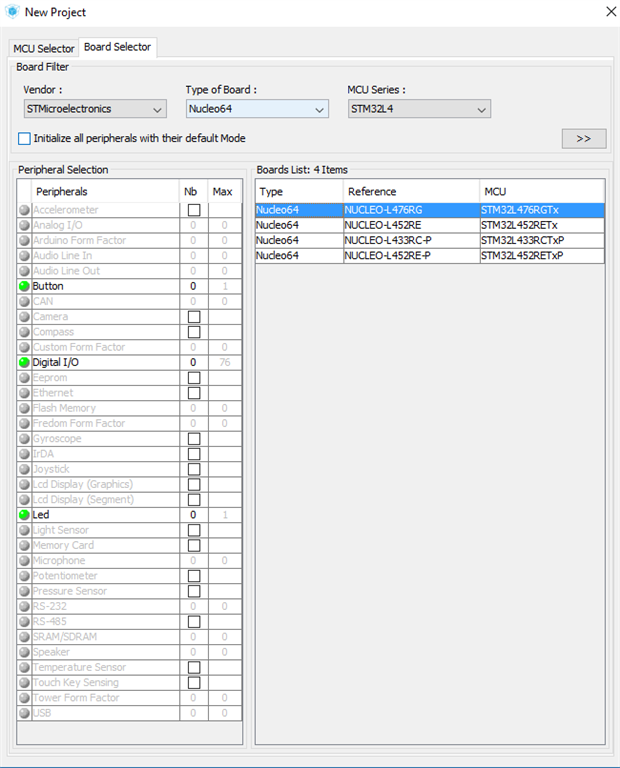Select the NUCLEO-L433RC-P board row

point(410,240)
